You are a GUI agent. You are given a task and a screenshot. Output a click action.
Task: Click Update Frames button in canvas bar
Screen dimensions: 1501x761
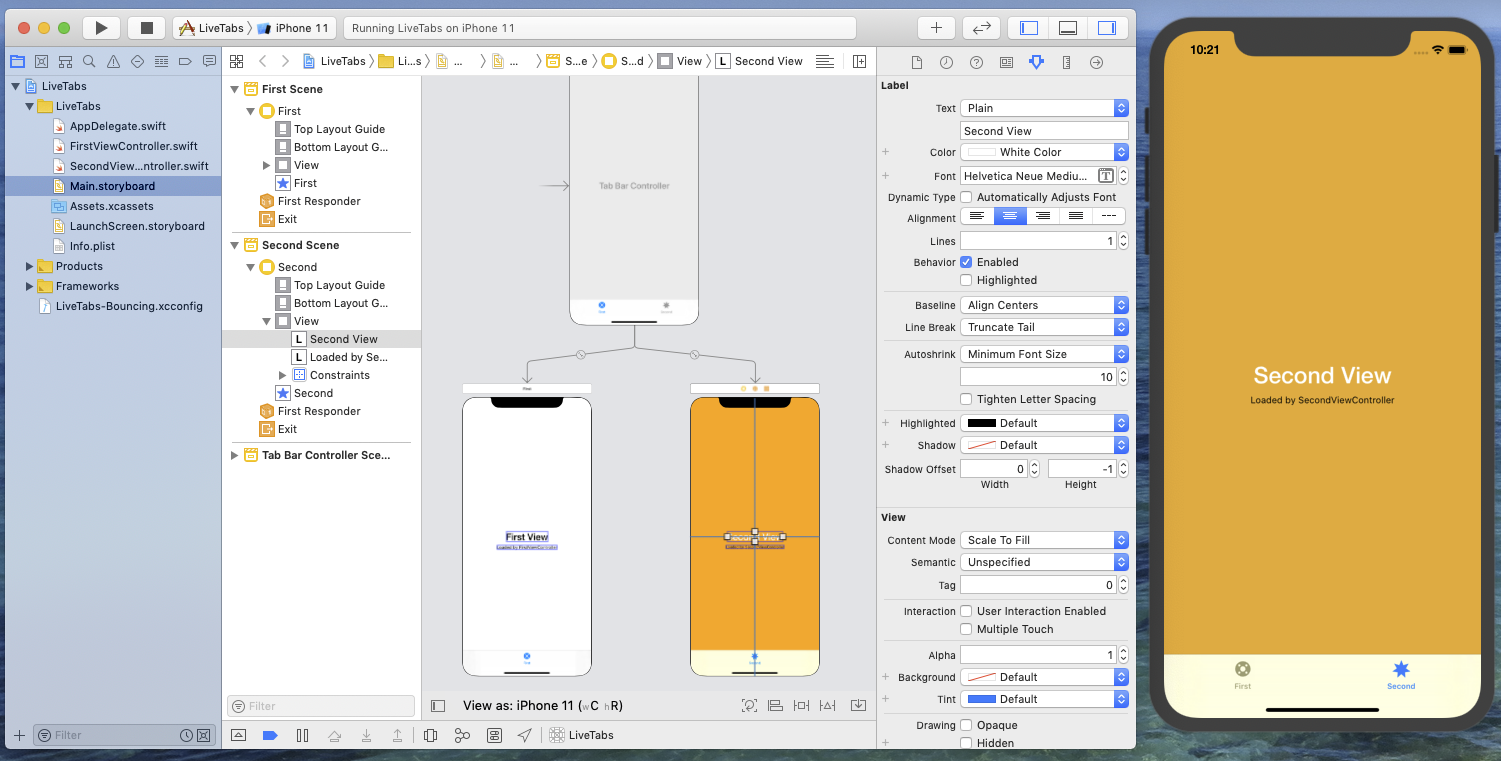(749, 705)
